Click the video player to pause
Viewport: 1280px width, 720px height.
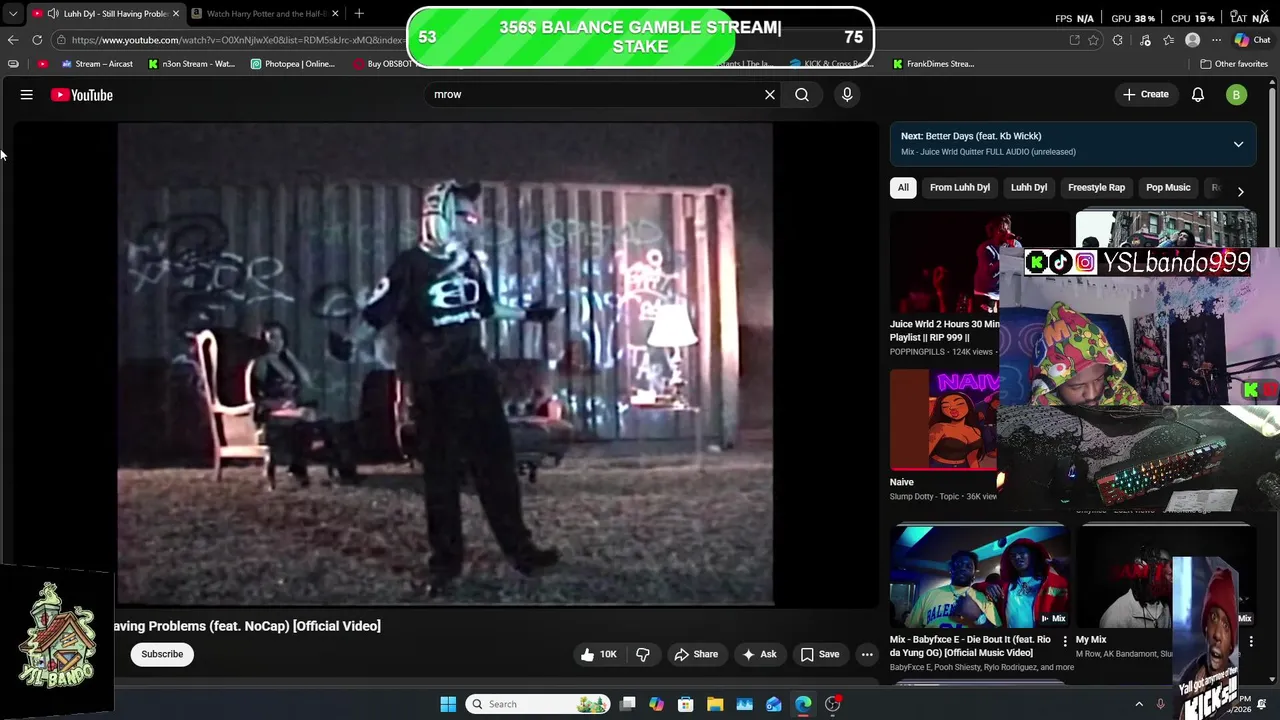(x=445, y=365)
